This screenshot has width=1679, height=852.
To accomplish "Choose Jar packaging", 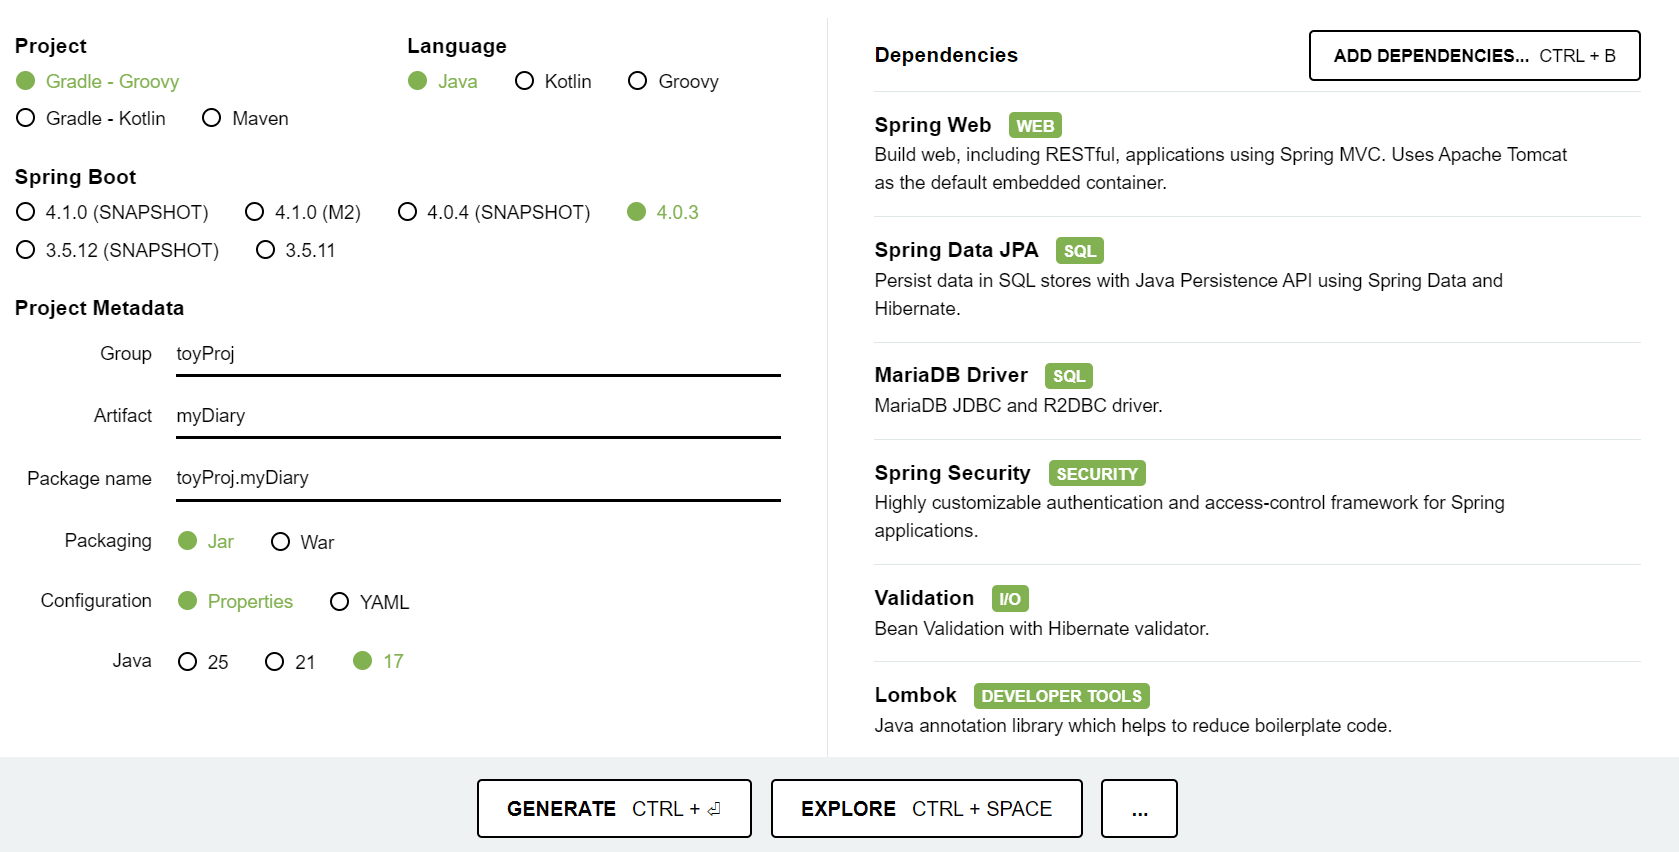I will click(206, 541).
